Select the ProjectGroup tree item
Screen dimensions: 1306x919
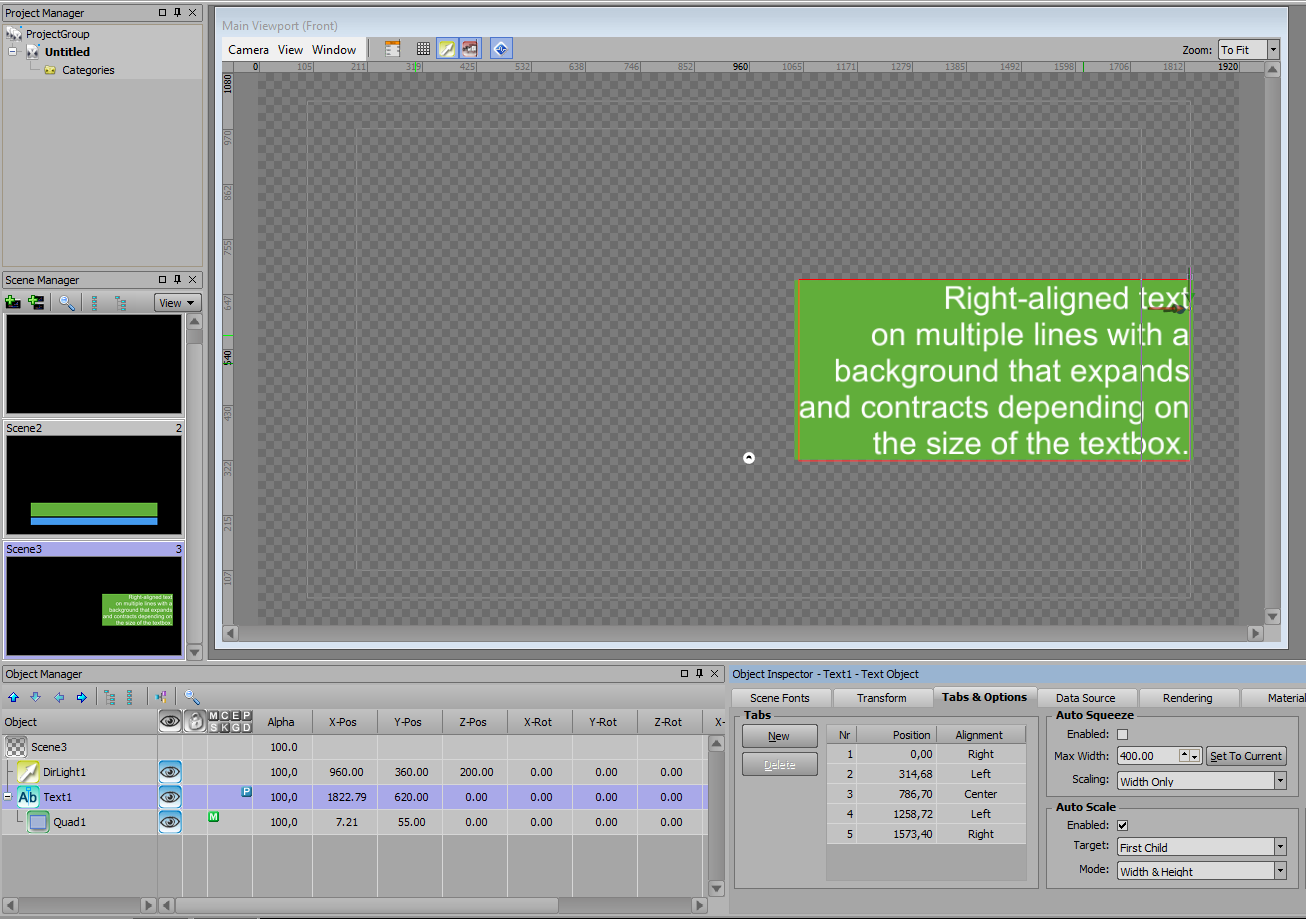coord(57,33)
